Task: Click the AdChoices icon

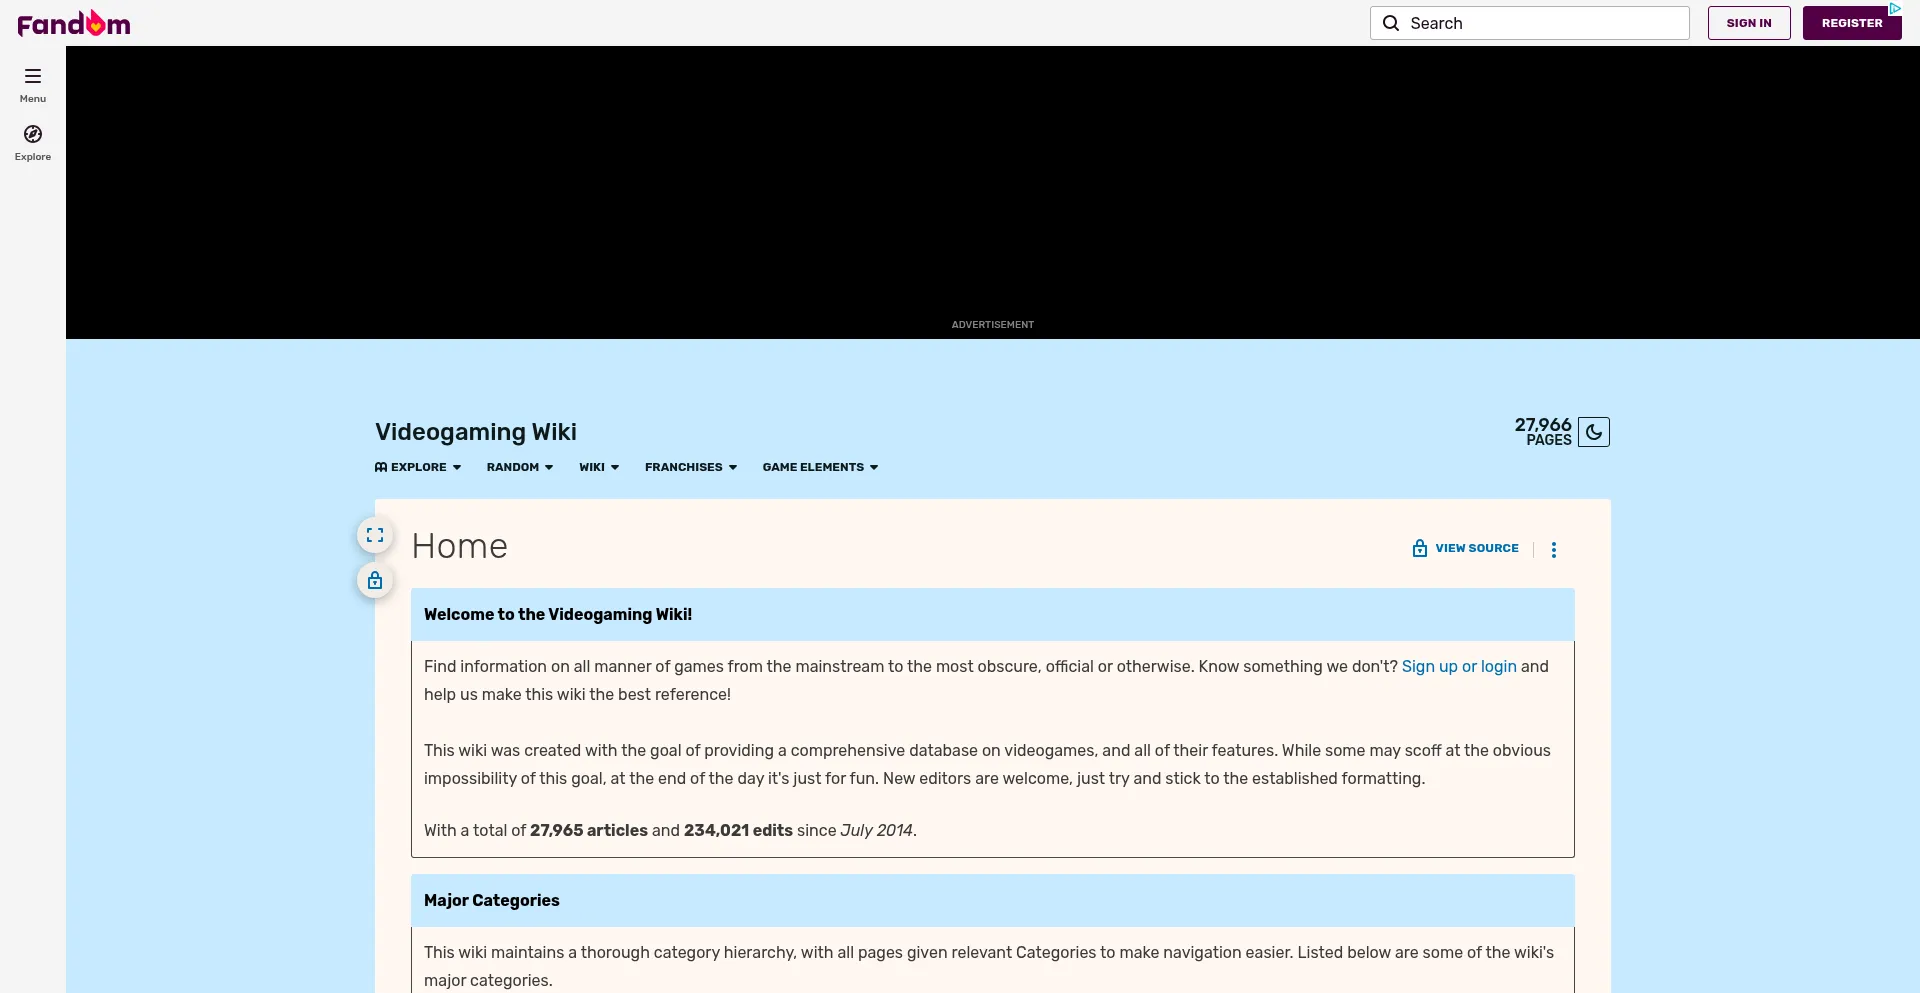Action: (x=1894, y=8)
